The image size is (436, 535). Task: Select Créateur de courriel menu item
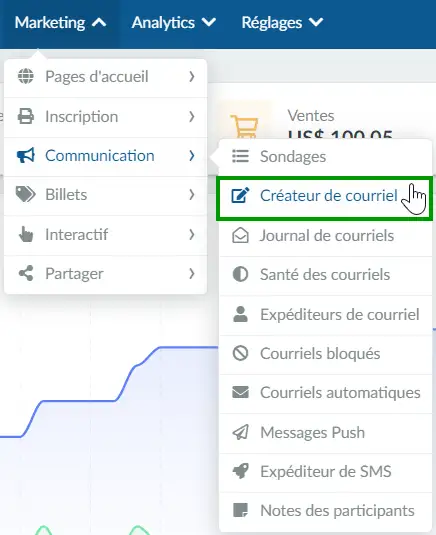point(324,196)
